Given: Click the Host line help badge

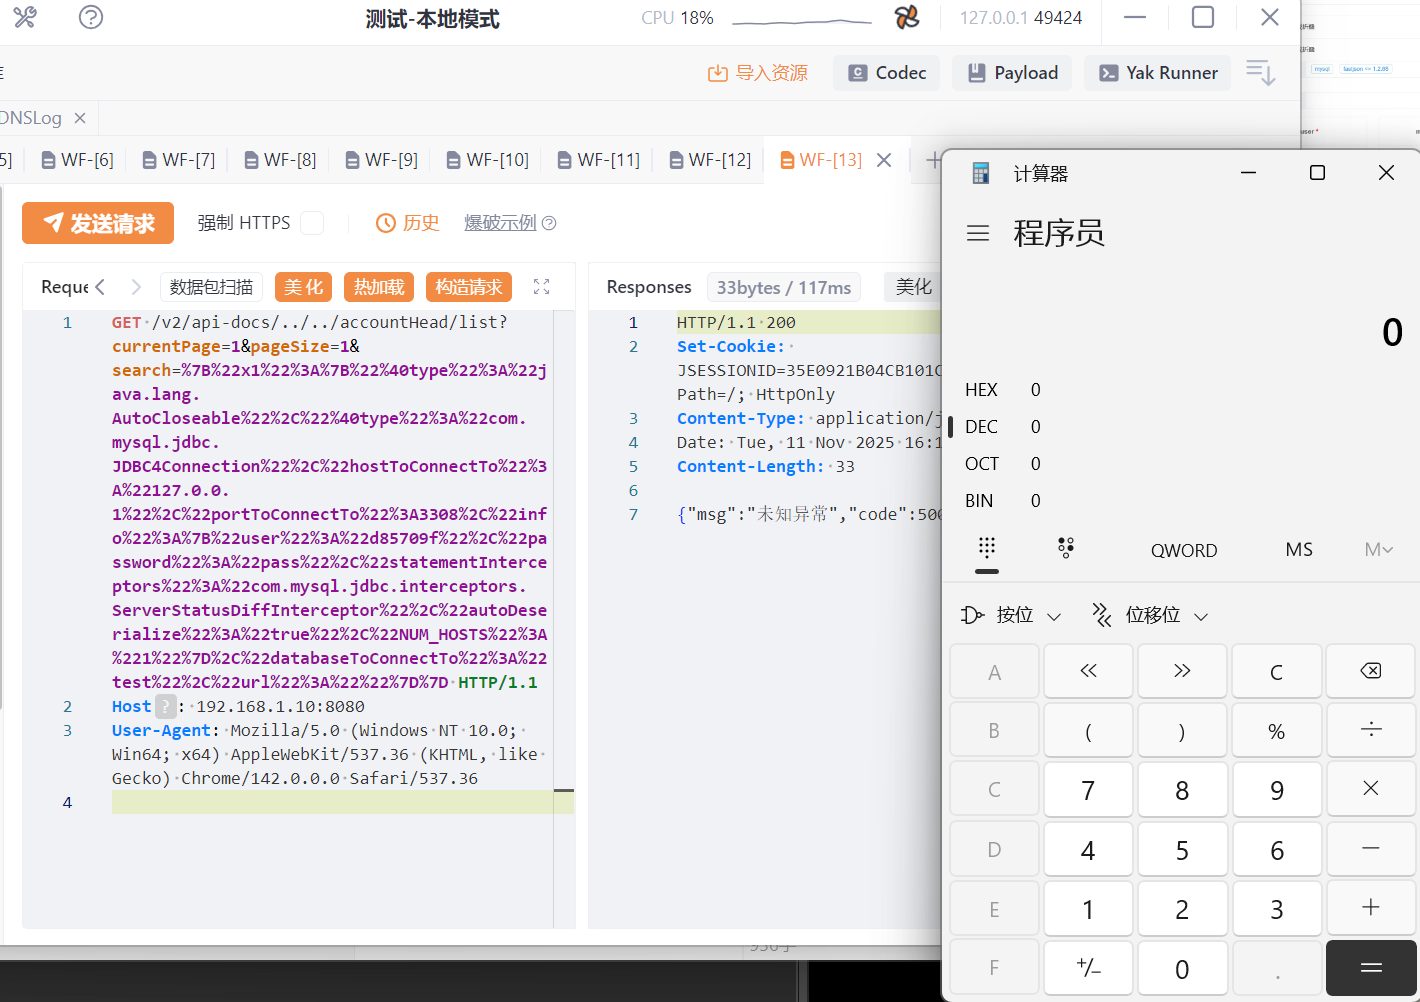Looking at the screenshot, I should [166, 707].
